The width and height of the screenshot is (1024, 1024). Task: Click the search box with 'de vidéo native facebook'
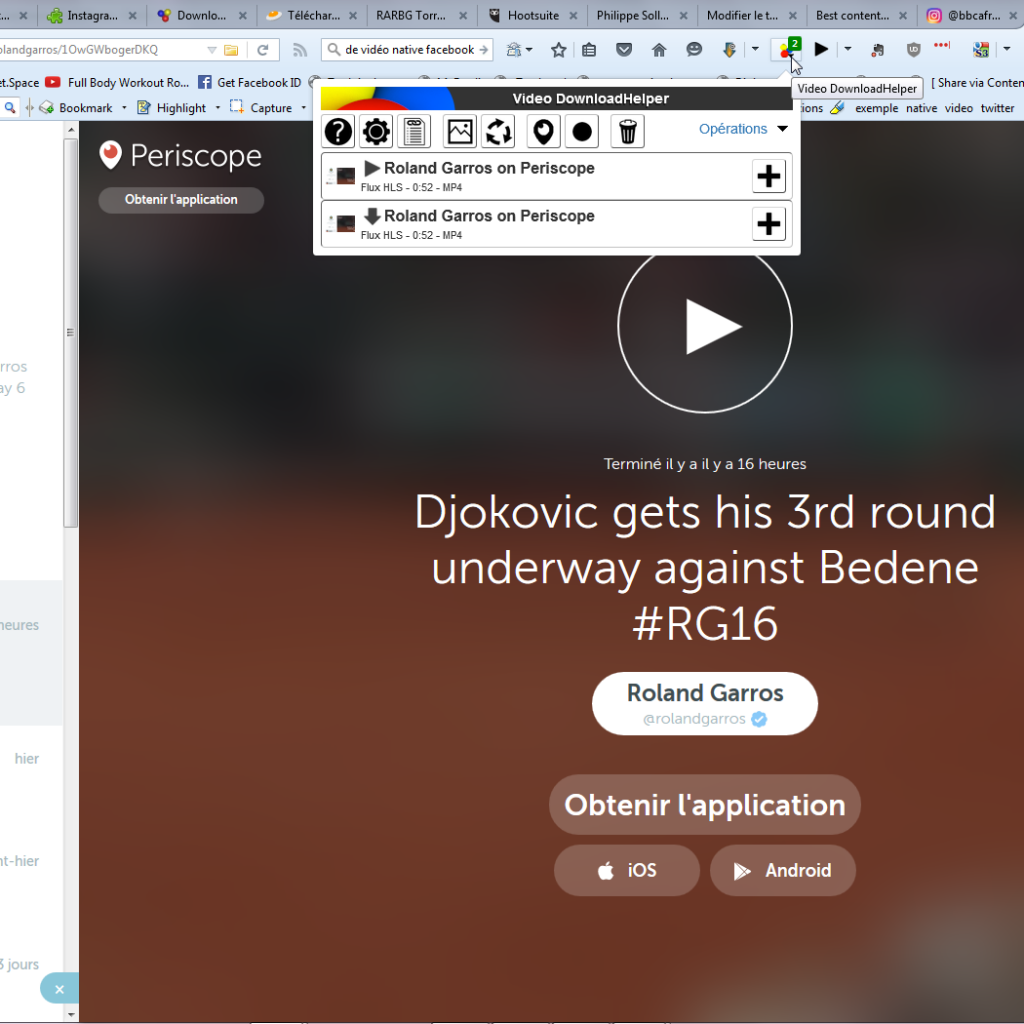408,50
